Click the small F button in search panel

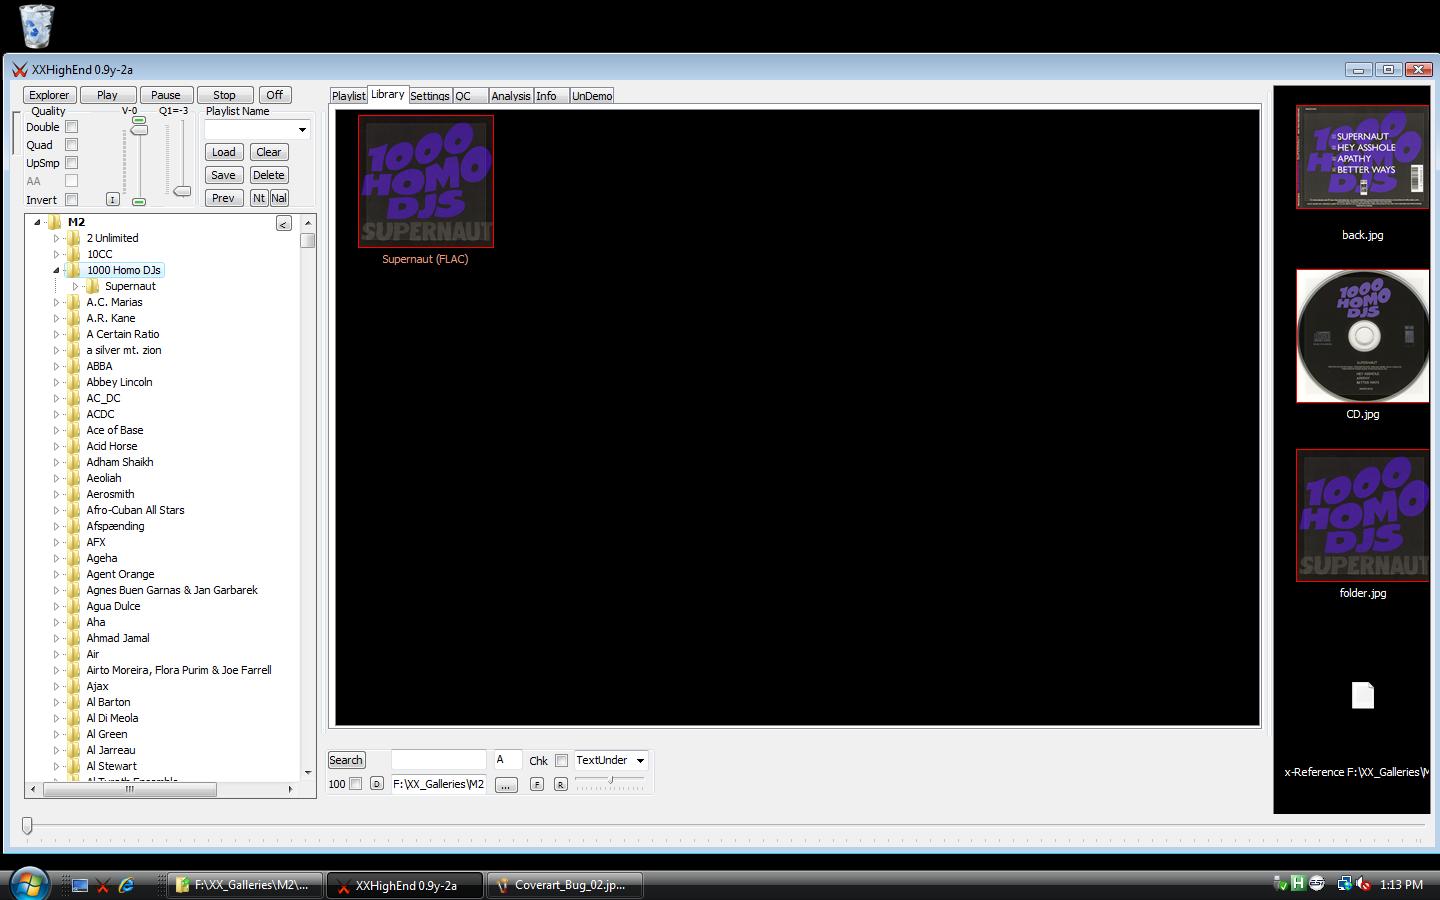click(x=537, y=784)
